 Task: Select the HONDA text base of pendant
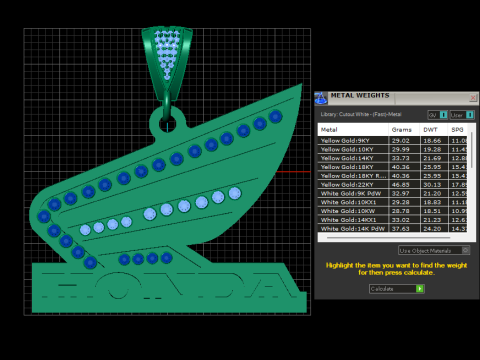pyautogui.click(x=169, y=287)
